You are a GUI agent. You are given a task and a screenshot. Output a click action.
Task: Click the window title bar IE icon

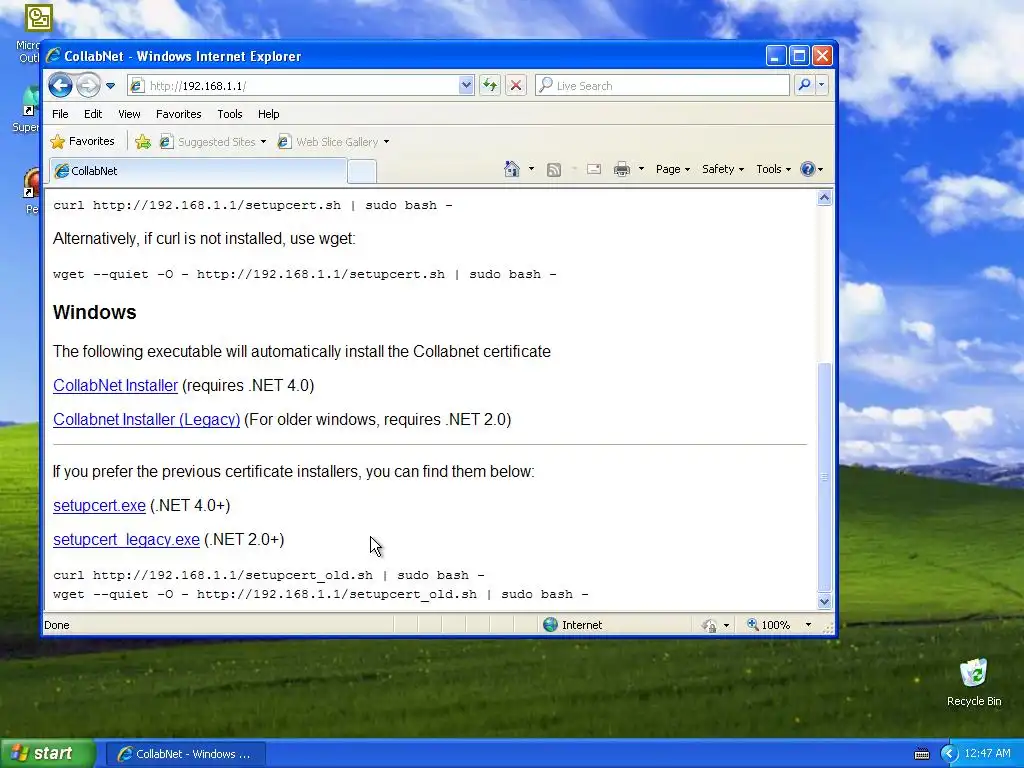point(54,56)
